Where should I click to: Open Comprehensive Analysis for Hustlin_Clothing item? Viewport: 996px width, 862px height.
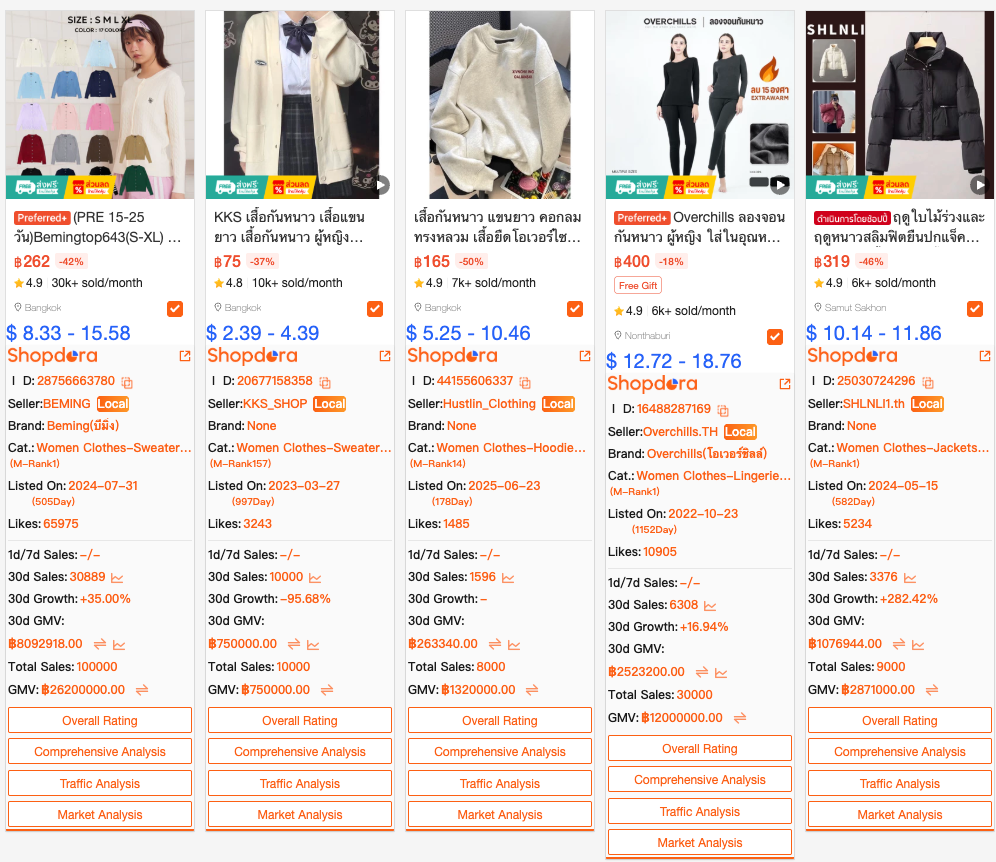pyautogui.click(x=499, y=751)
